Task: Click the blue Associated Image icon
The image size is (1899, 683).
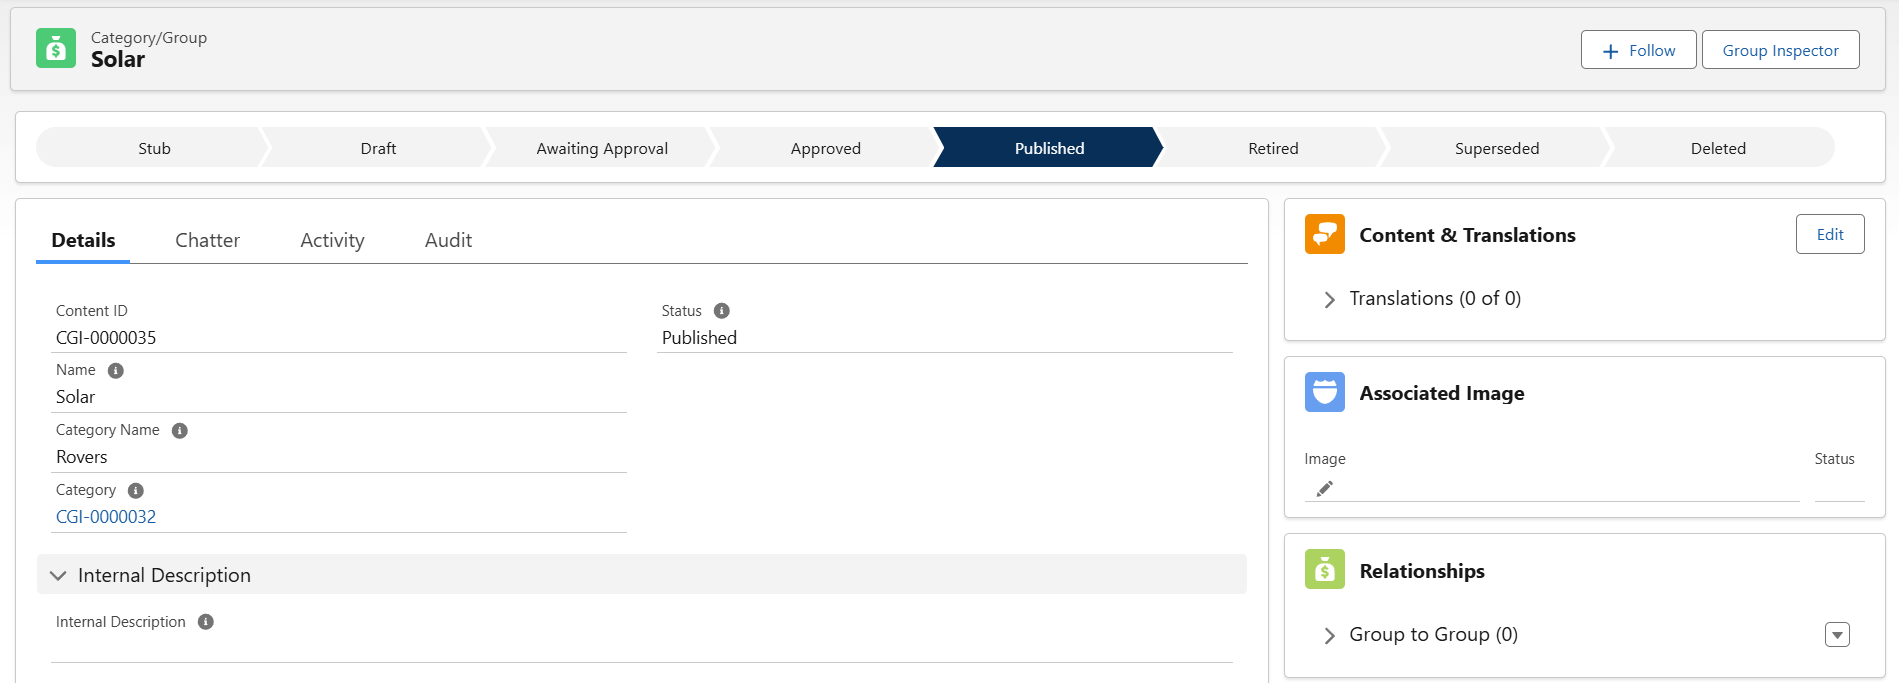Action: coord(1325,392)
